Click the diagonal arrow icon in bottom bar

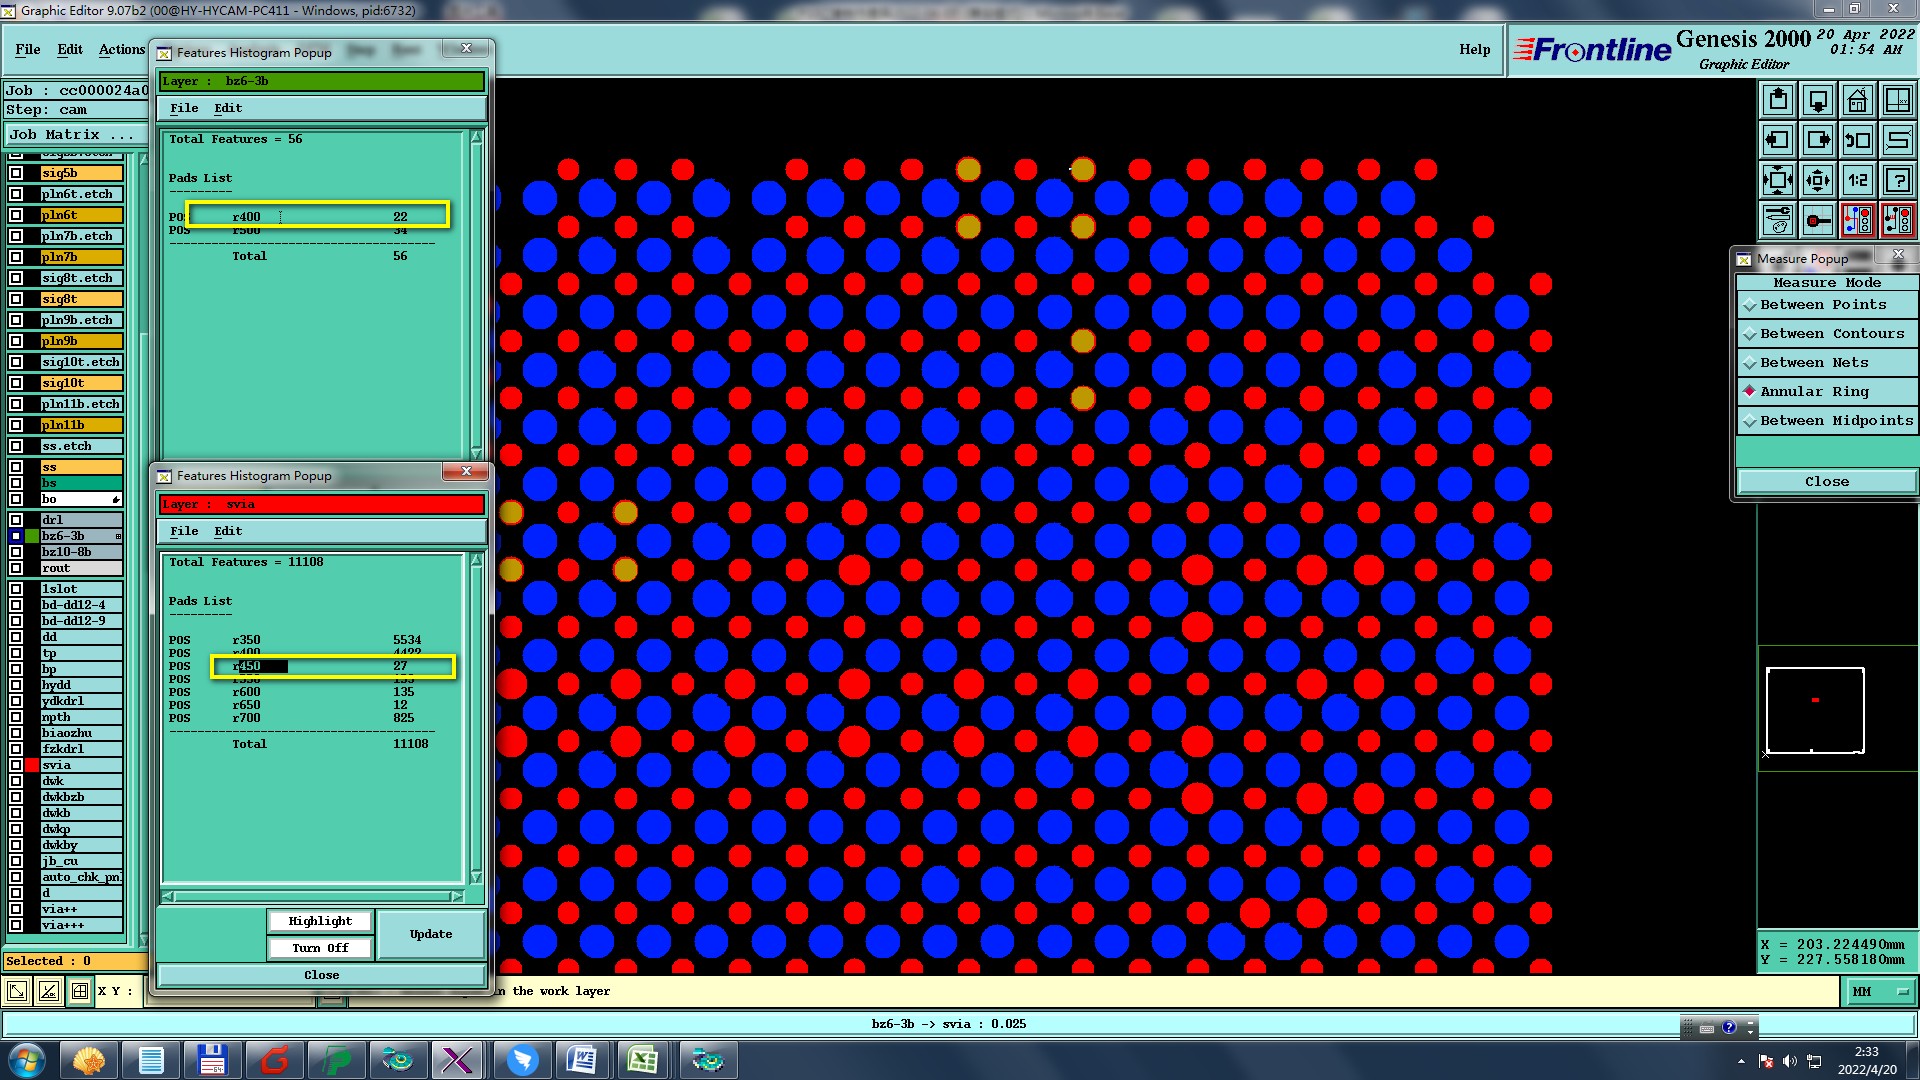pos(17,991)
